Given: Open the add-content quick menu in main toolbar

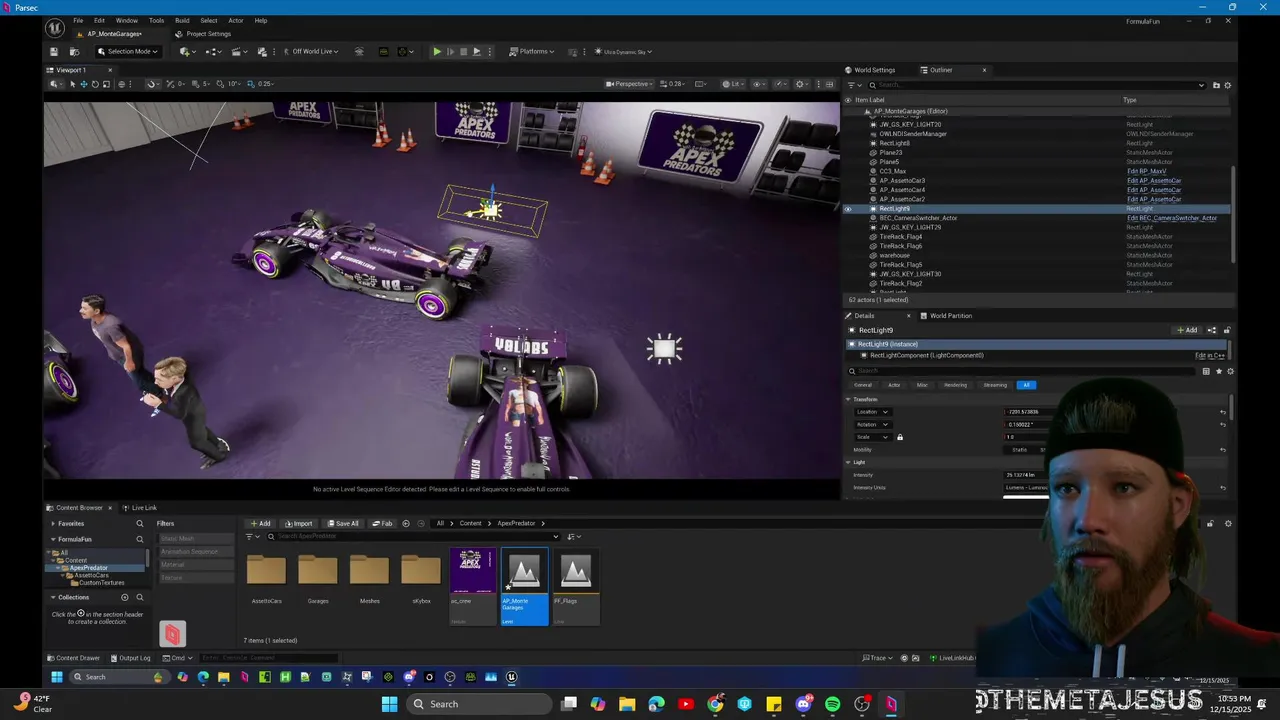Looking at the screenshot, I should coord(187,51).
